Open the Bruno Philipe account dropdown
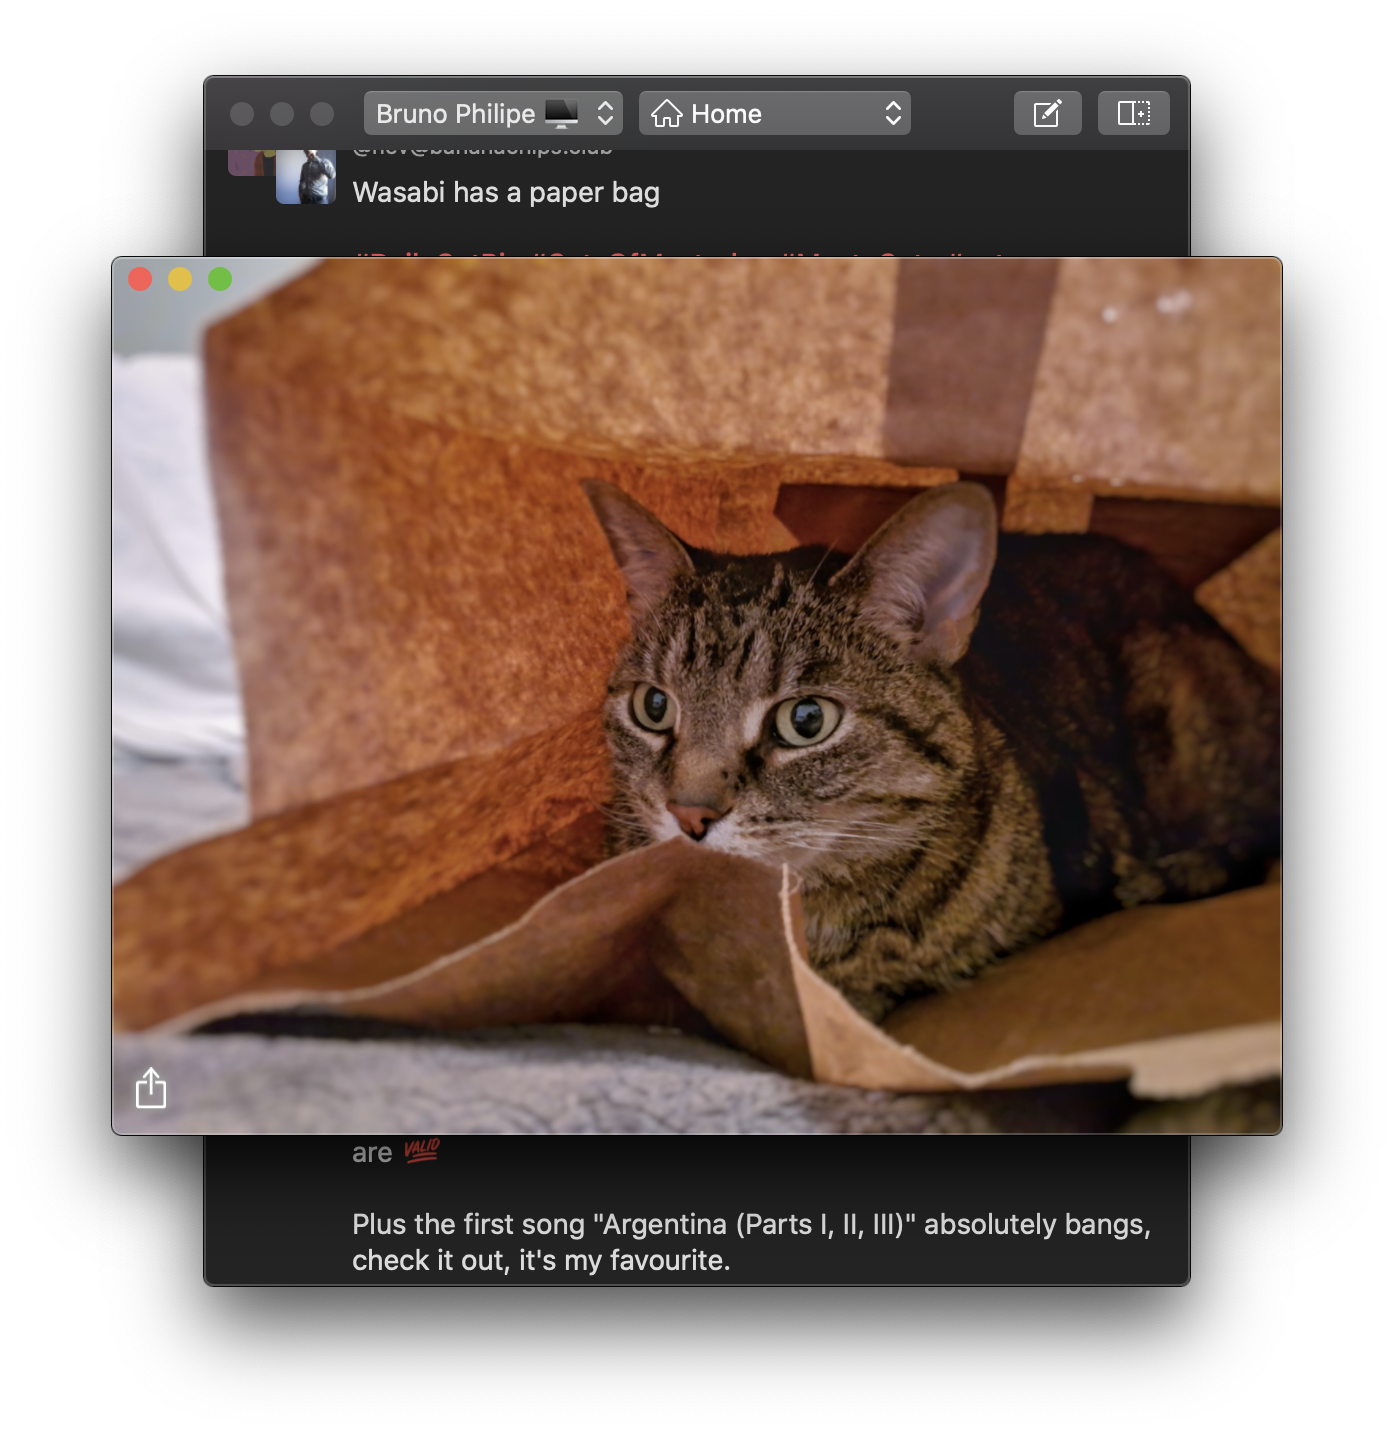 [493, 113]
